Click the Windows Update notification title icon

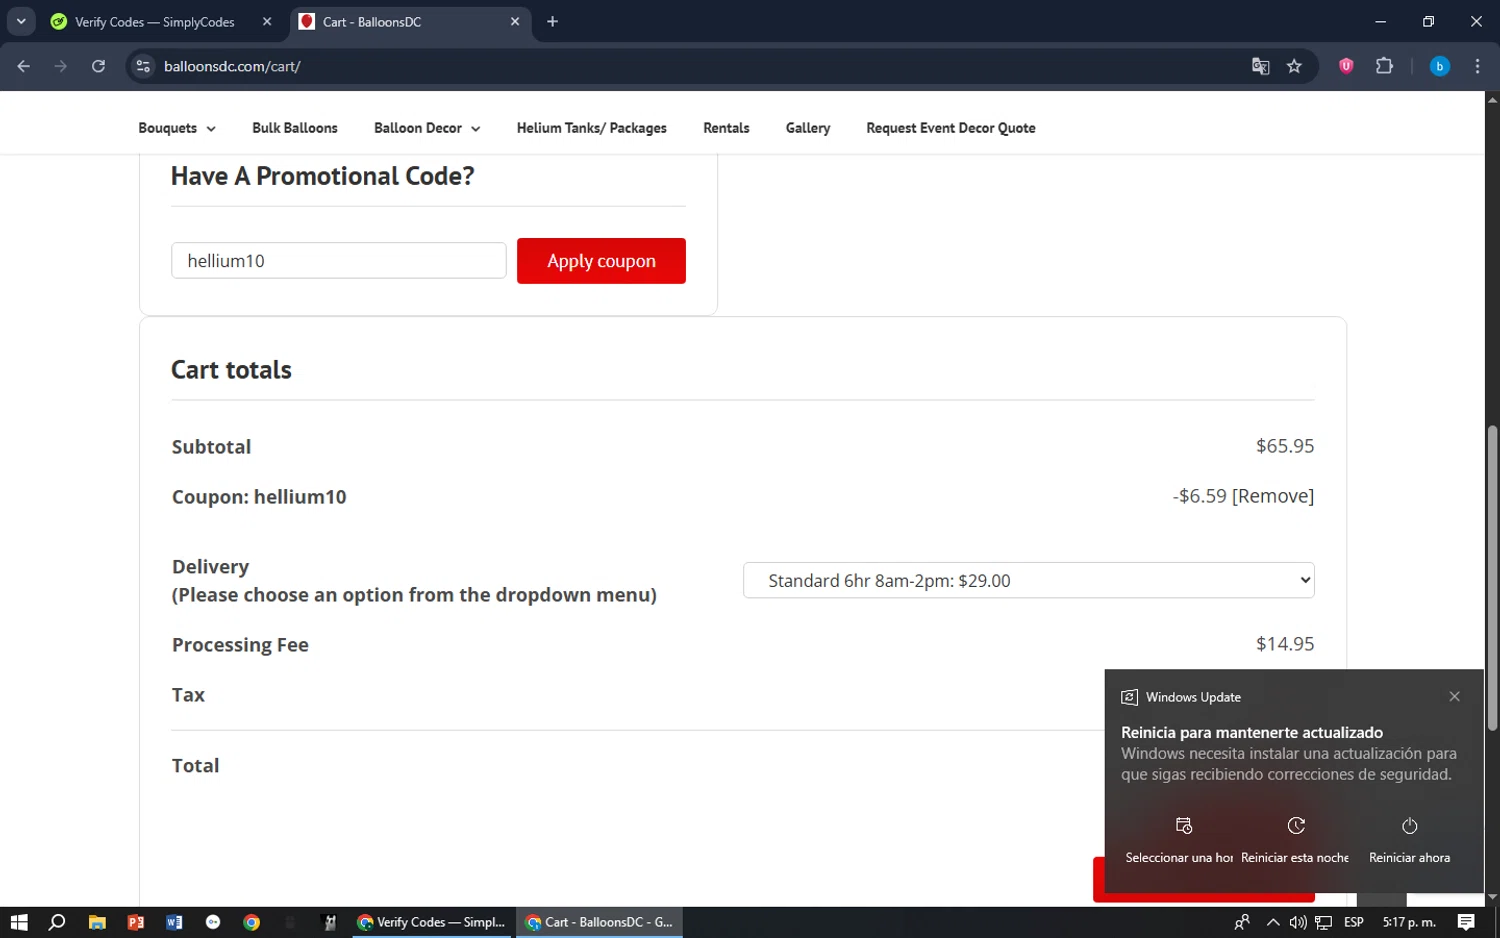[1129, 697]
